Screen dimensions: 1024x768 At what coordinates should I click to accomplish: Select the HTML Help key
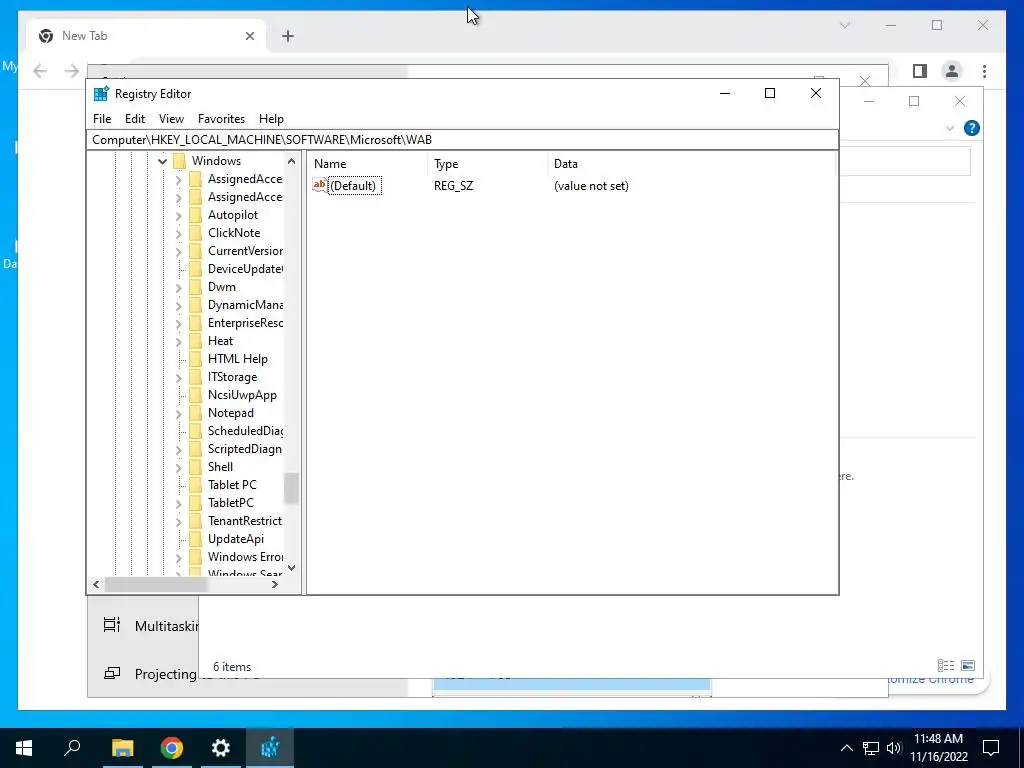coord(238,359)
